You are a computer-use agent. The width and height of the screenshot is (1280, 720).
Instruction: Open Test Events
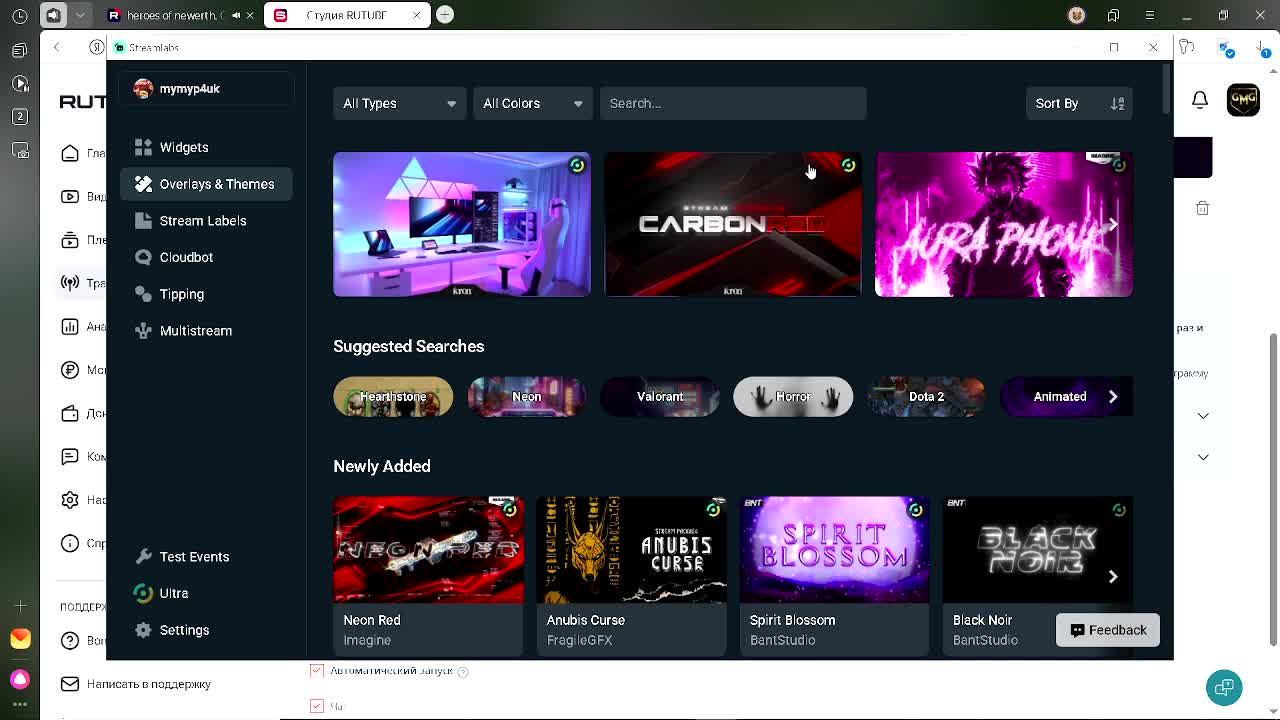pyautogui.click(x=194, y=557)
